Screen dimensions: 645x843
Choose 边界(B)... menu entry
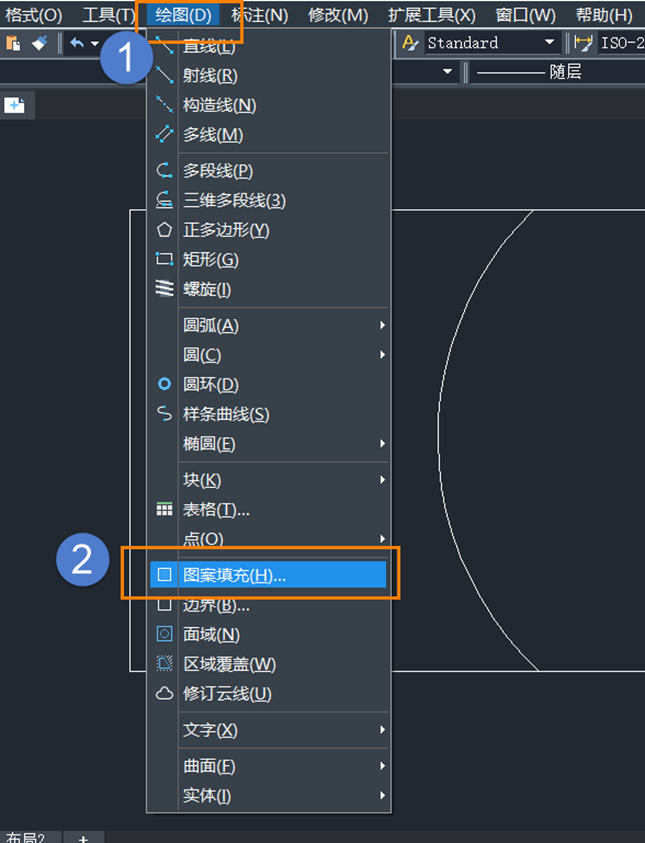268,605
